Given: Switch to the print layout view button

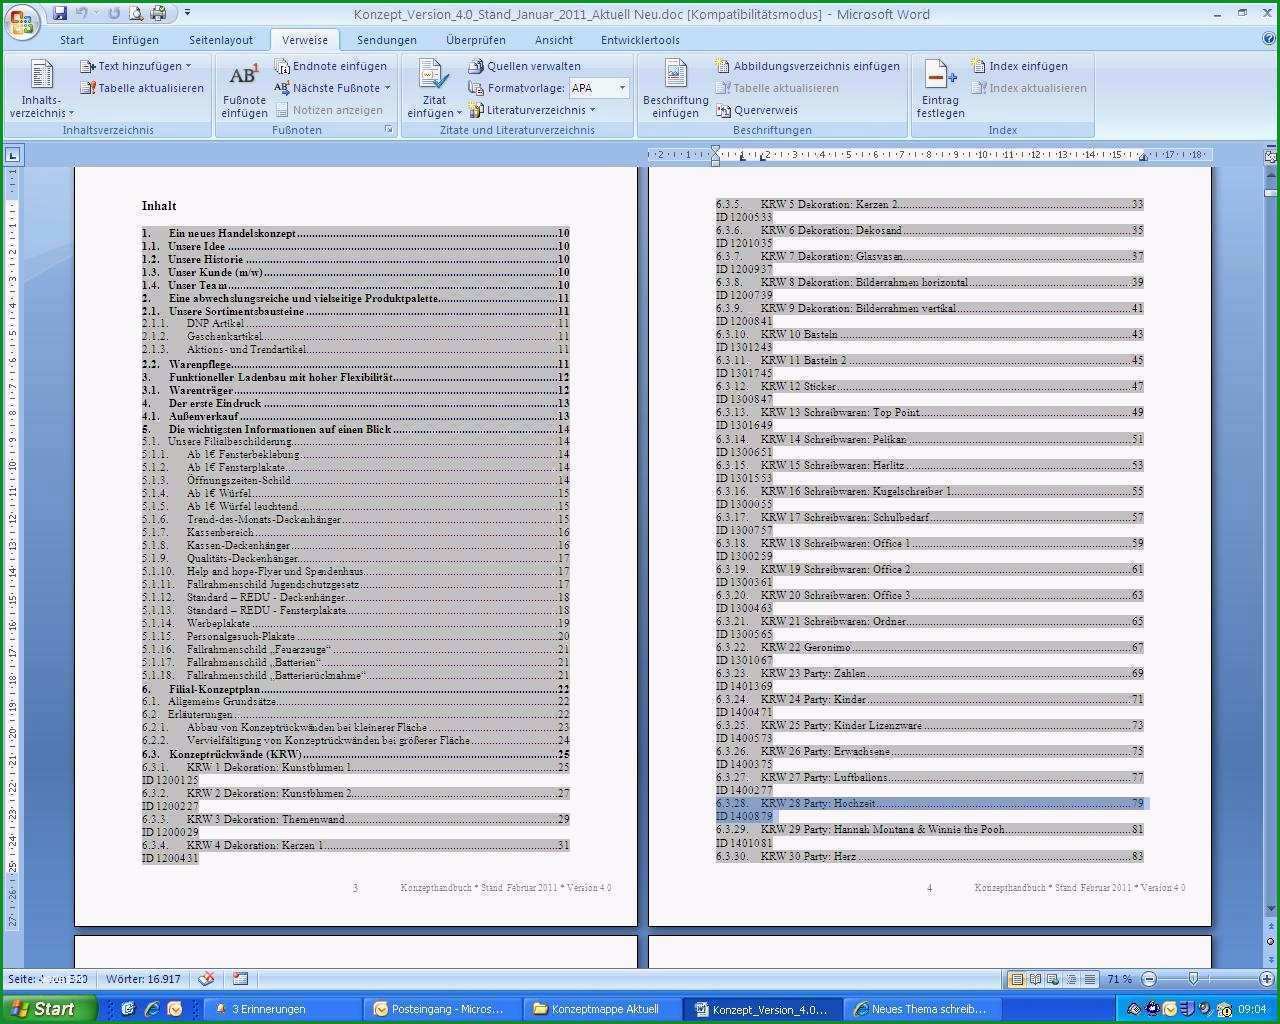Looking at the screenshot, I should [x=1016, y=979].
